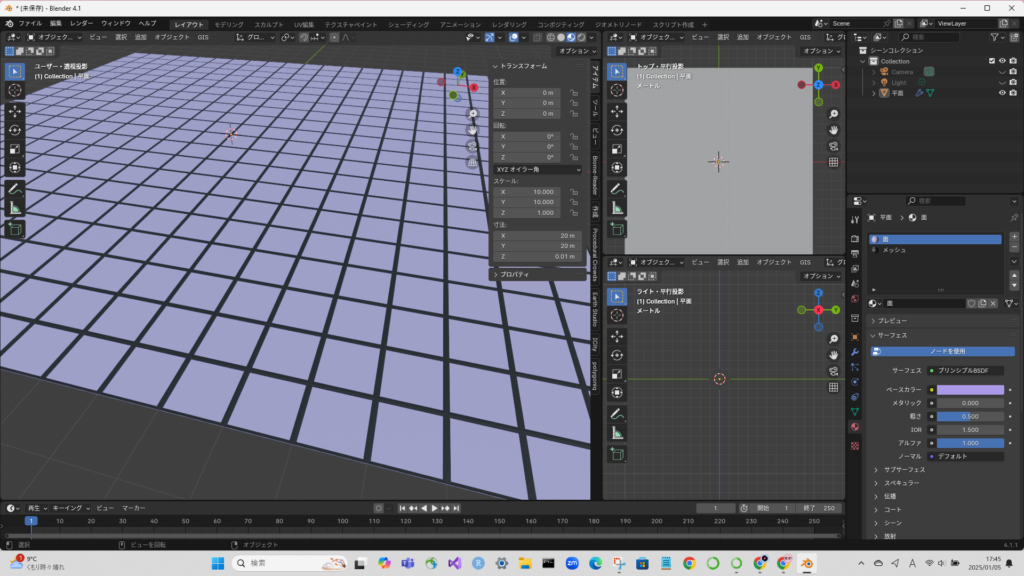Click the ベースカラー purple color swatch
The height and width of the screenshot is (576, 1024).
(970, 389)
